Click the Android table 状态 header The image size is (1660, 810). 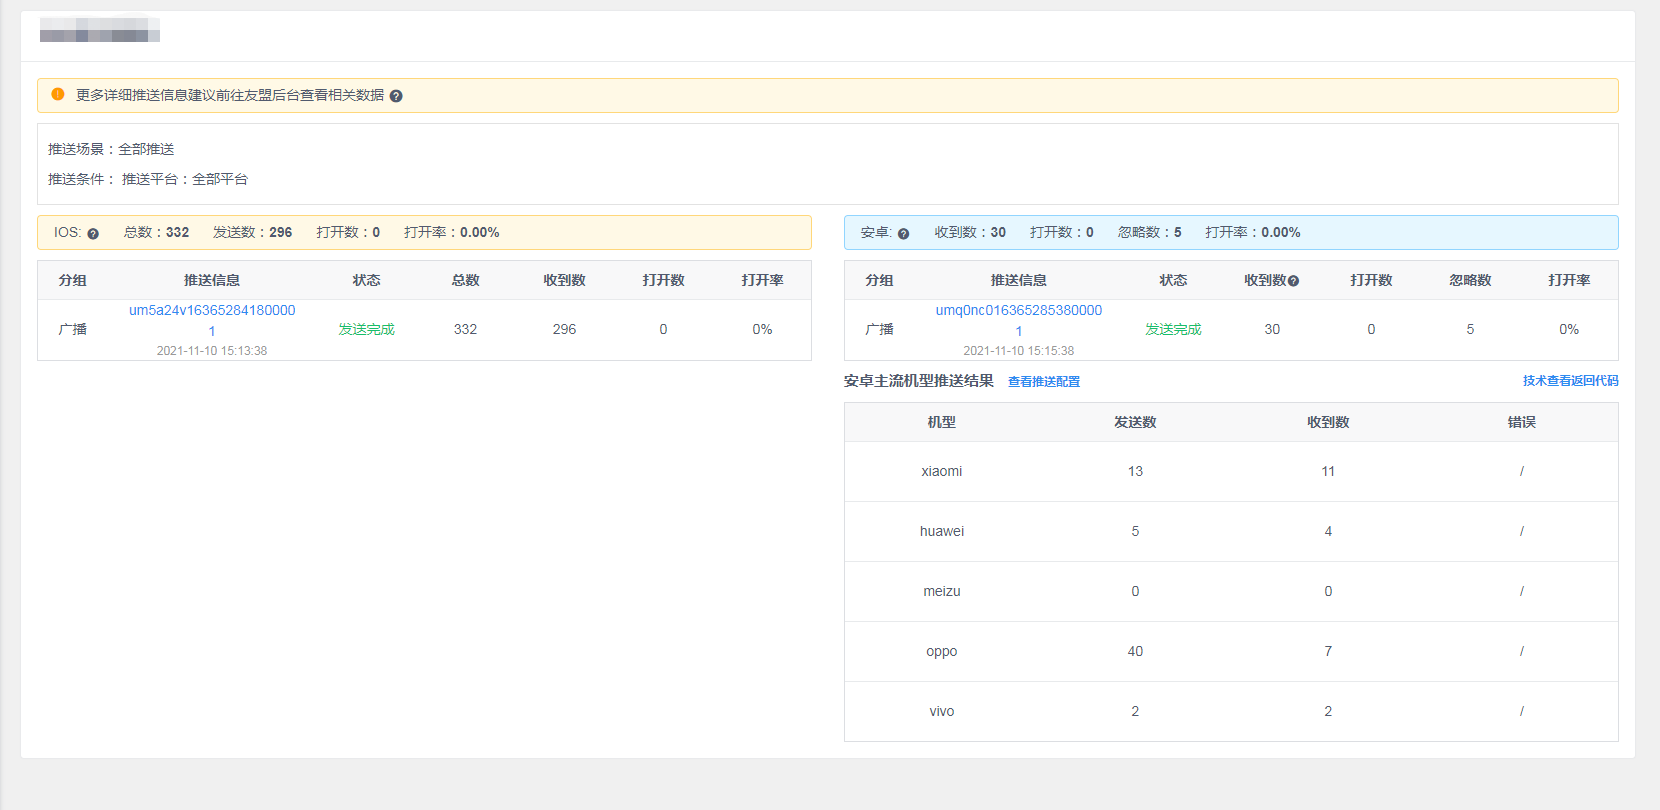(1173, 280)
